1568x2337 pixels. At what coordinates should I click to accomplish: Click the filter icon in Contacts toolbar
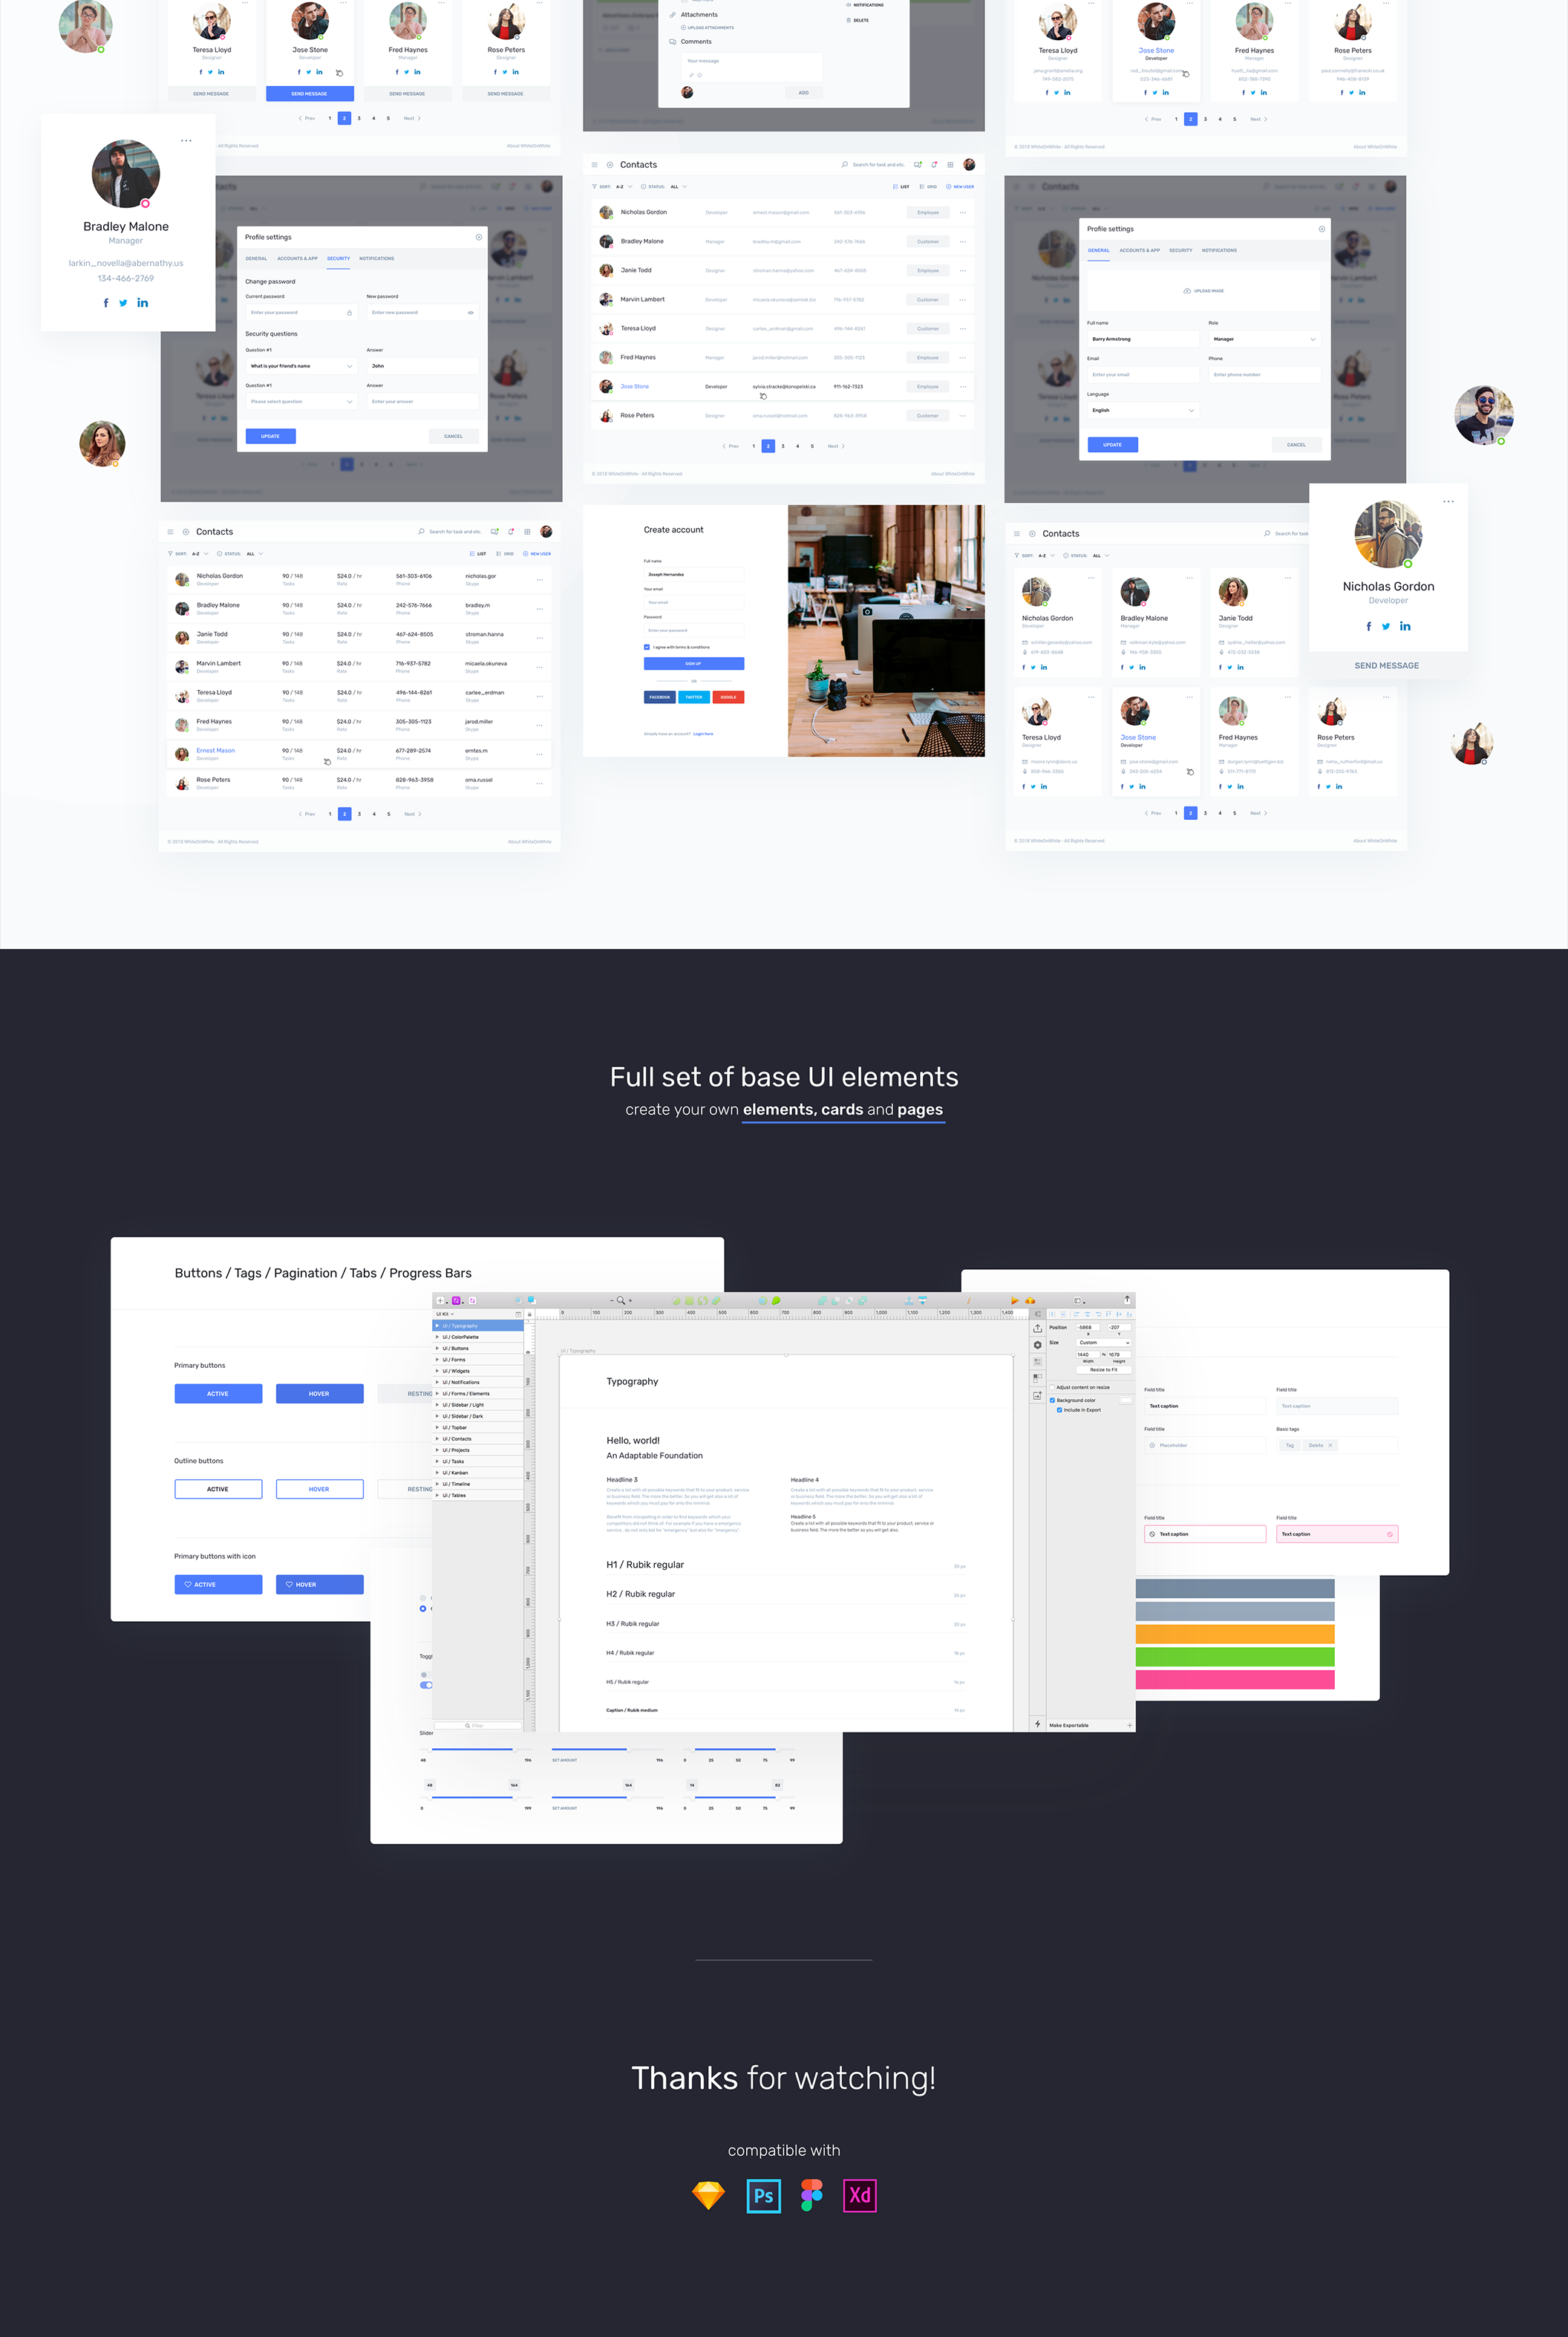click(171, 553)
